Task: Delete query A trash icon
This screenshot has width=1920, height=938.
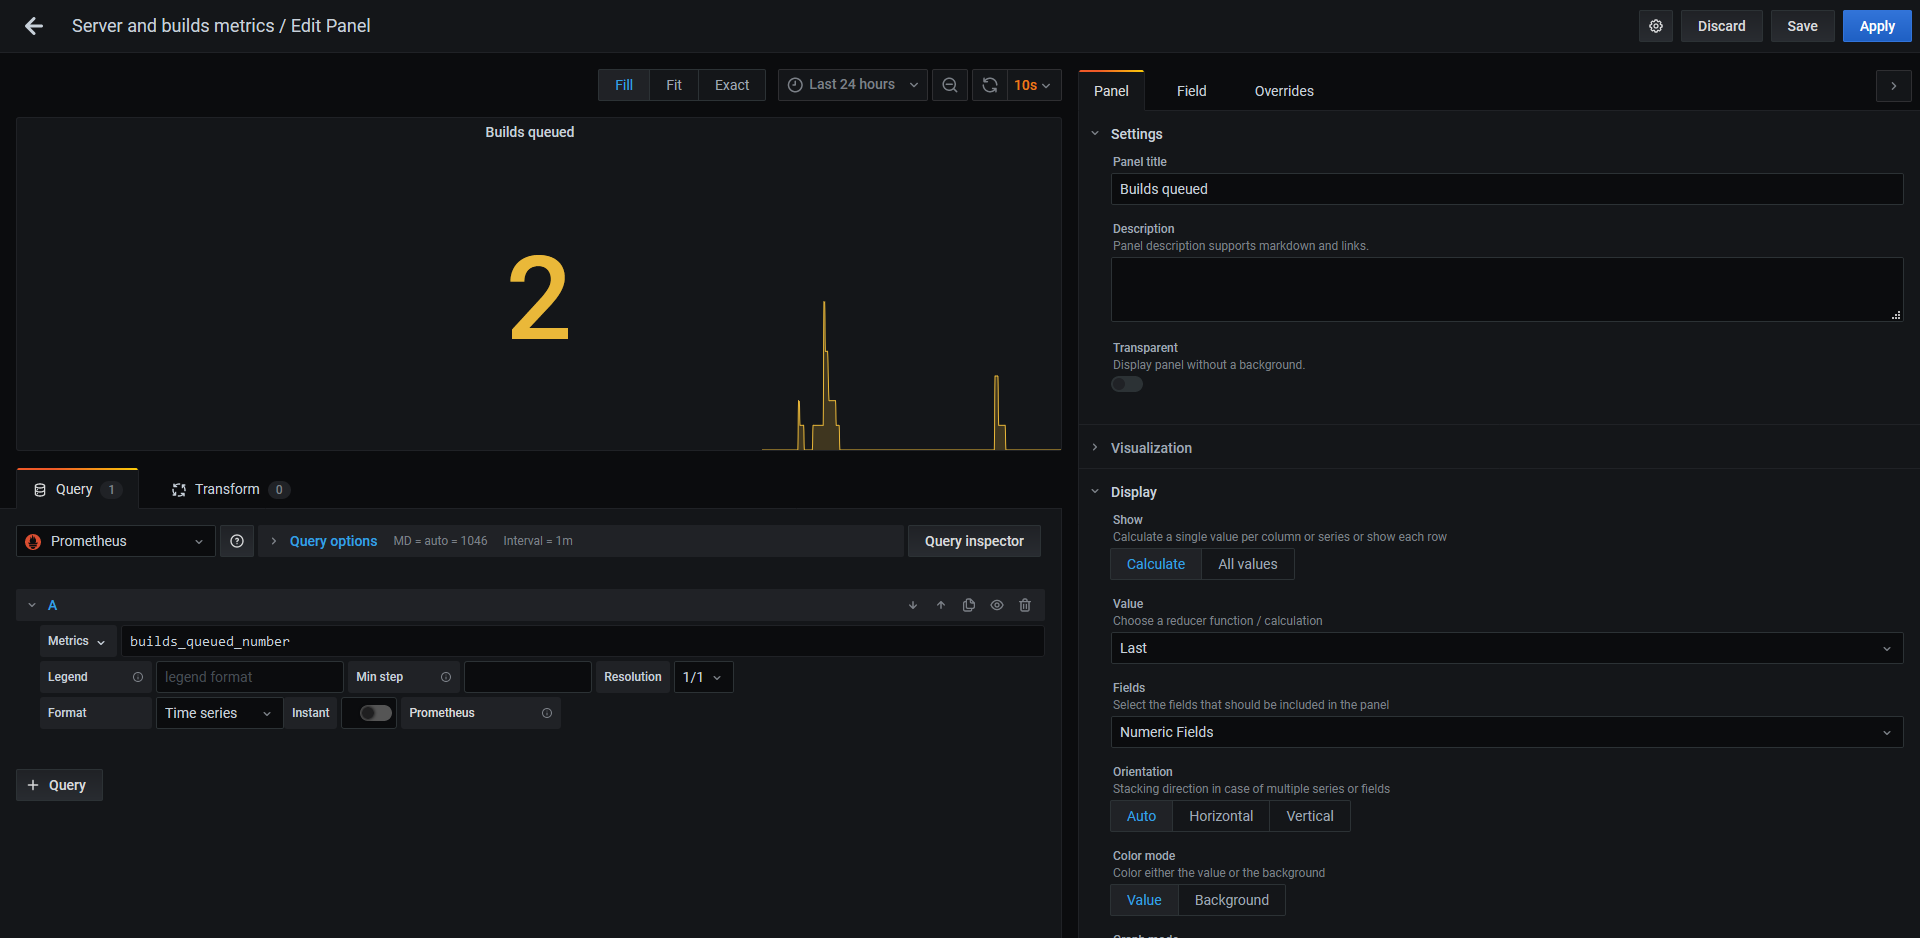Action: (x=1025, y=605)
